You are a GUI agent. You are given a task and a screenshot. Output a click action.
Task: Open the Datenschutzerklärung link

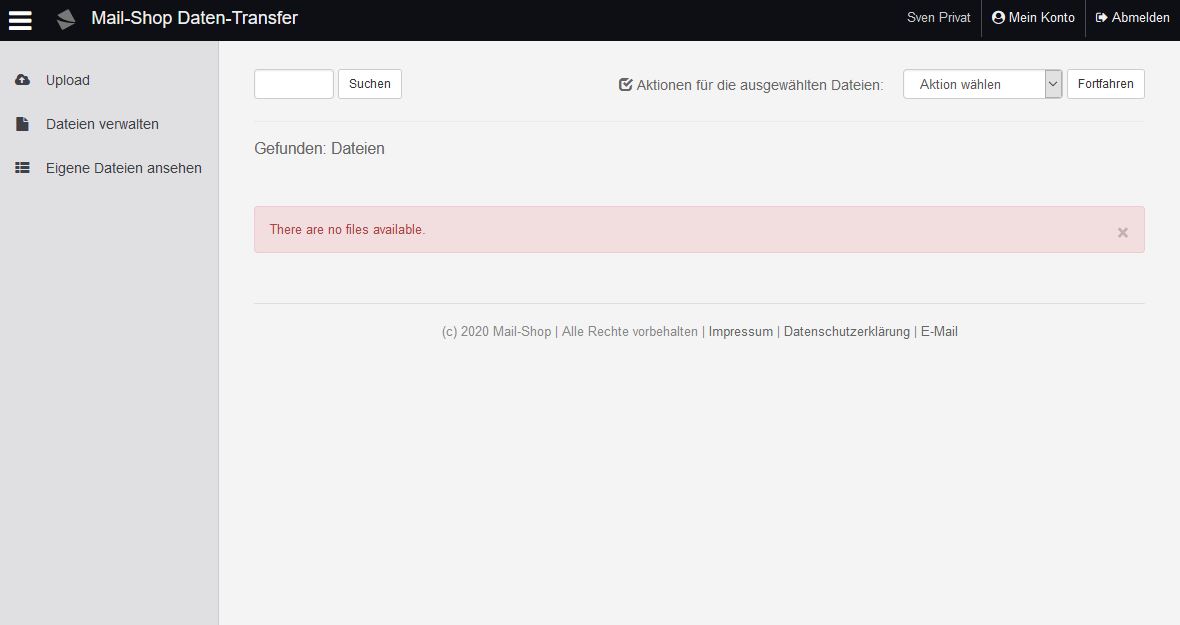(x=846, y=332)
